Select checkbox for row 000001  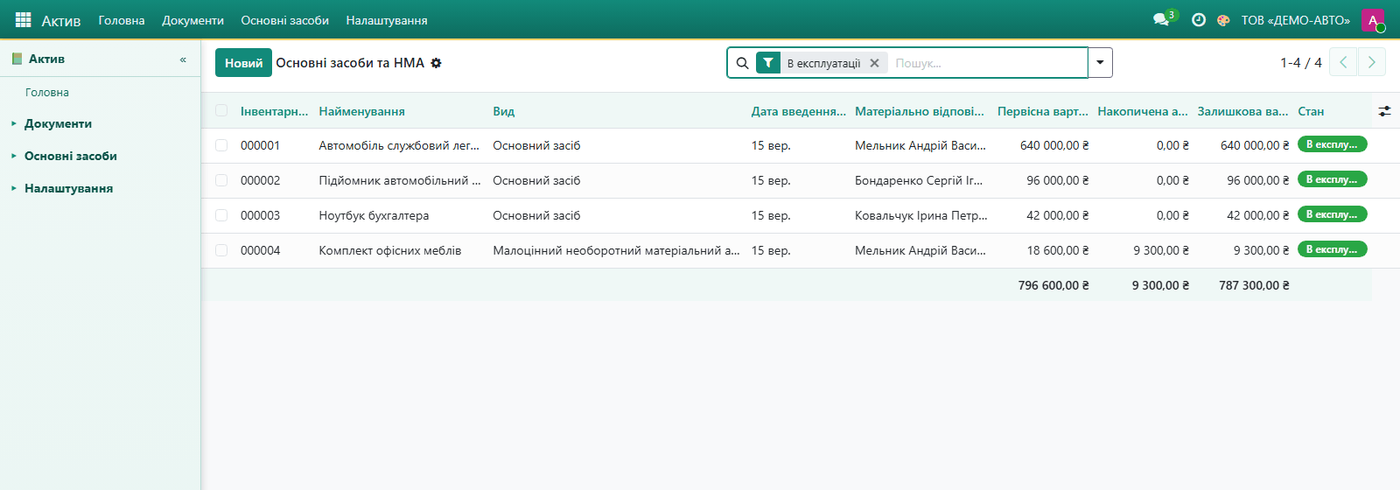click(x=221, y=146)
